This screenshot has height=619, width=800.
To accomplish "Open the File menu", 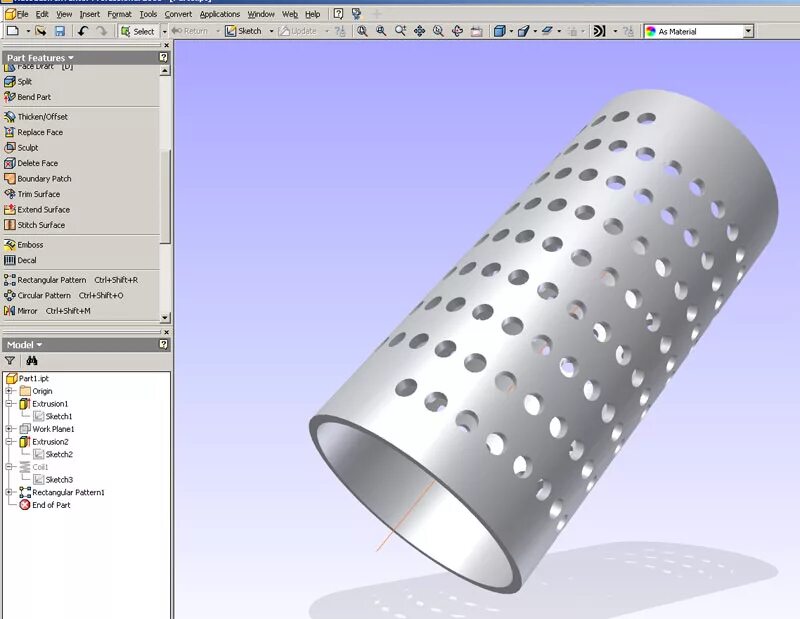I will coord(23,14).
